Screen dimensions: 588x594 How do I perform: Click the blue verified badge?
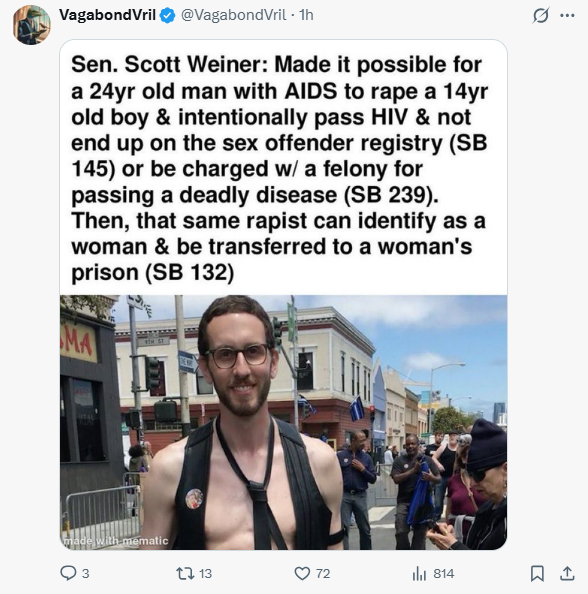[167, 16]
